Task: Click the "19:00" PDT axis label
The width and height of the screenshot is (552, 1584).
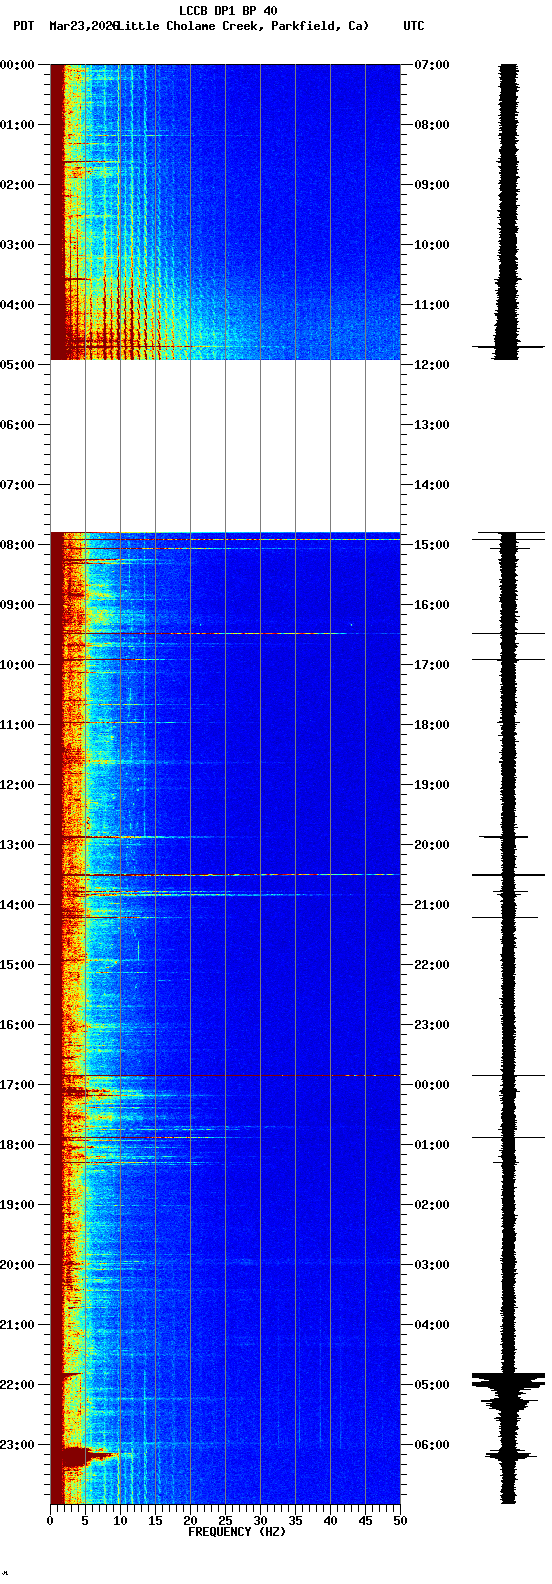Action: pyautogui.click(x=17, y=1205)
